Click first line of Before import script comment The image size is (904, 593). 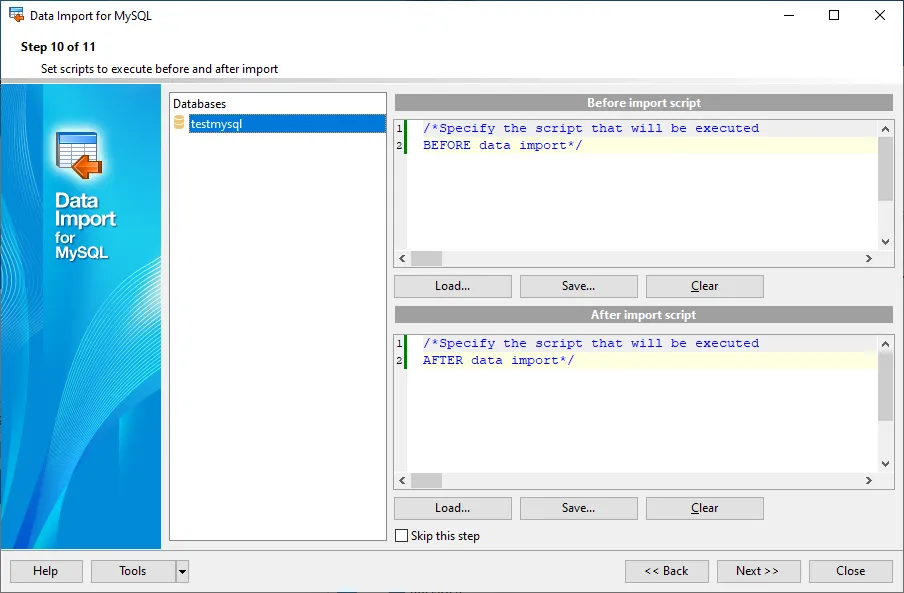(591, 128)
